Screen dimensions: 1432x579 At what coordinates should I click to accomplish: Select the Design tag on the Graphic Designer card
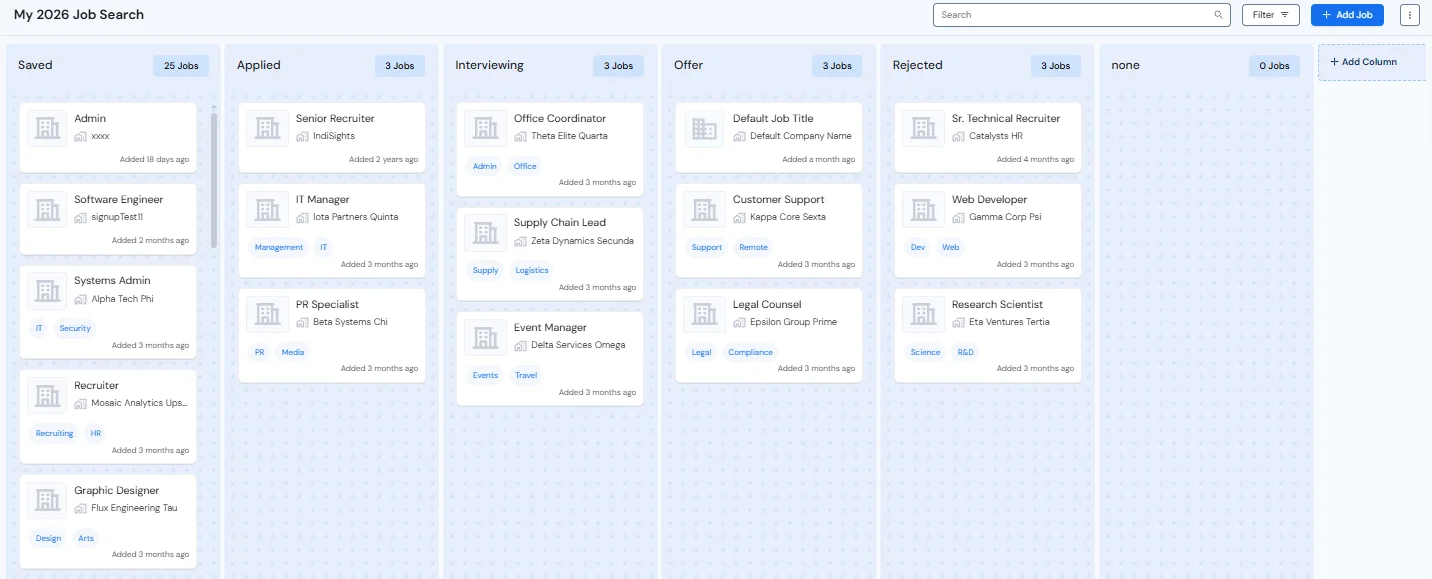tap(48, 538)
